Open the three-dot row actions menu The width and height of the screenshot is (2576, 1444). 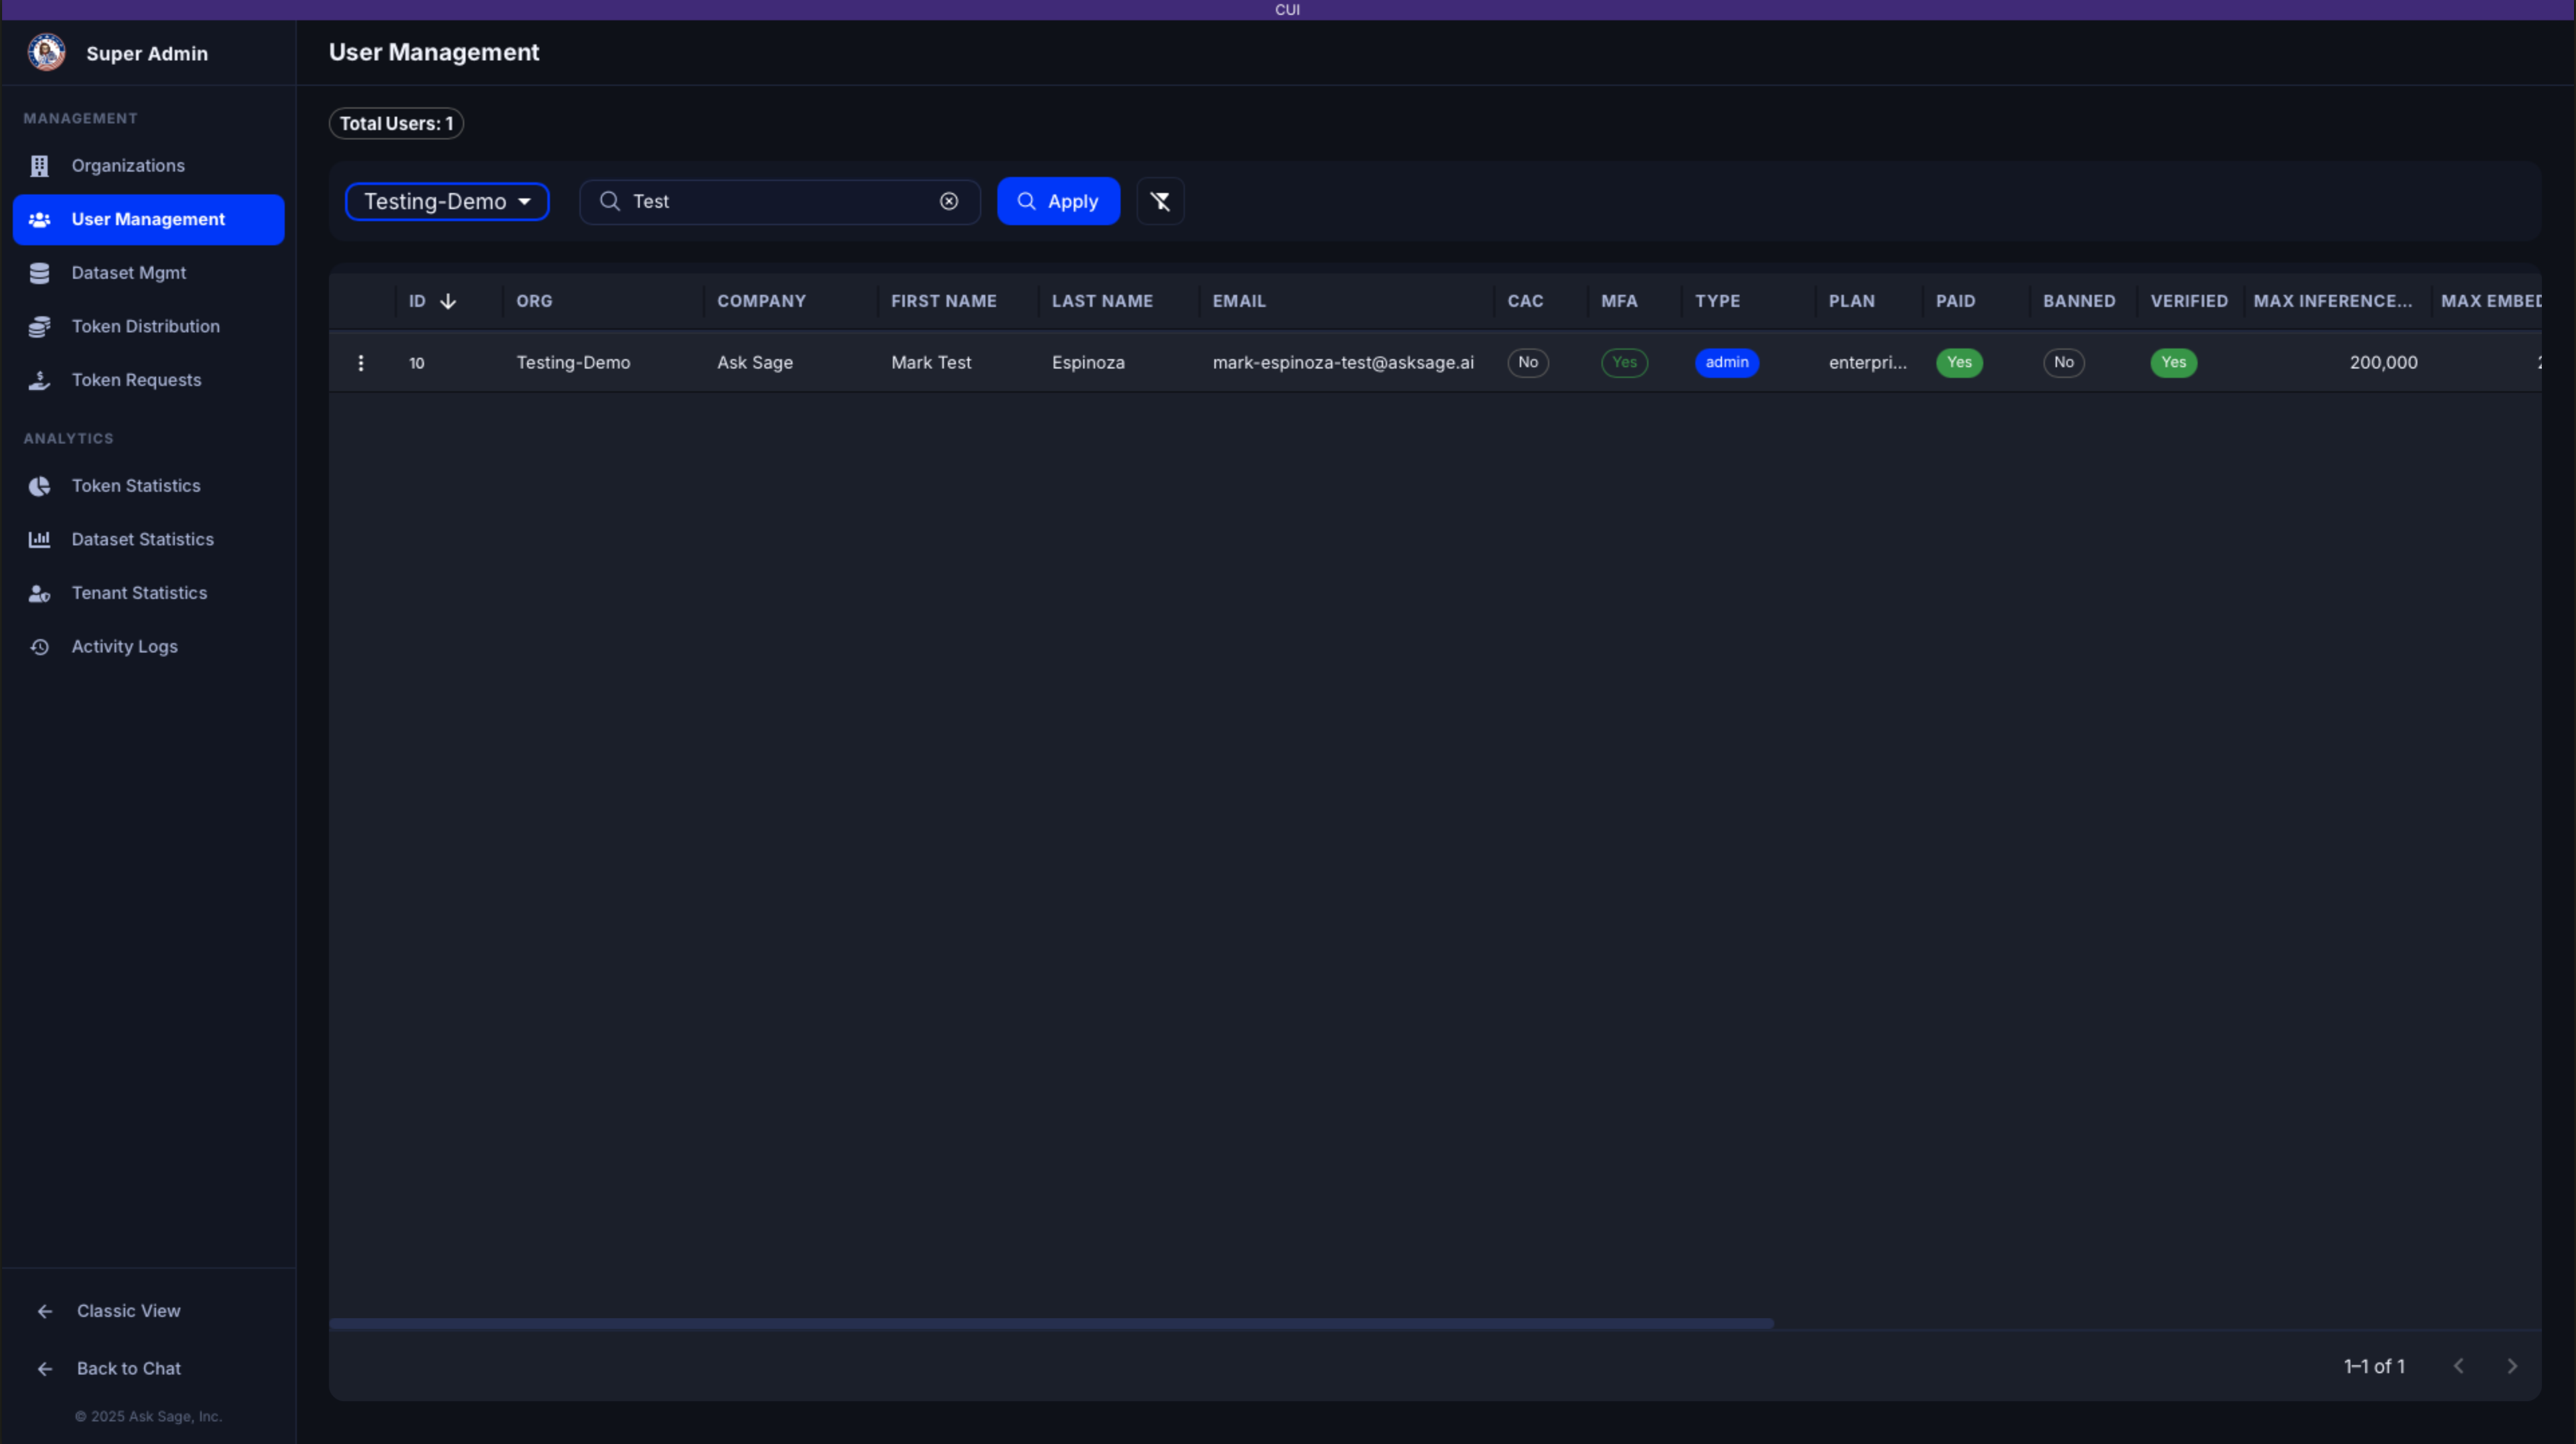point(361,363)
